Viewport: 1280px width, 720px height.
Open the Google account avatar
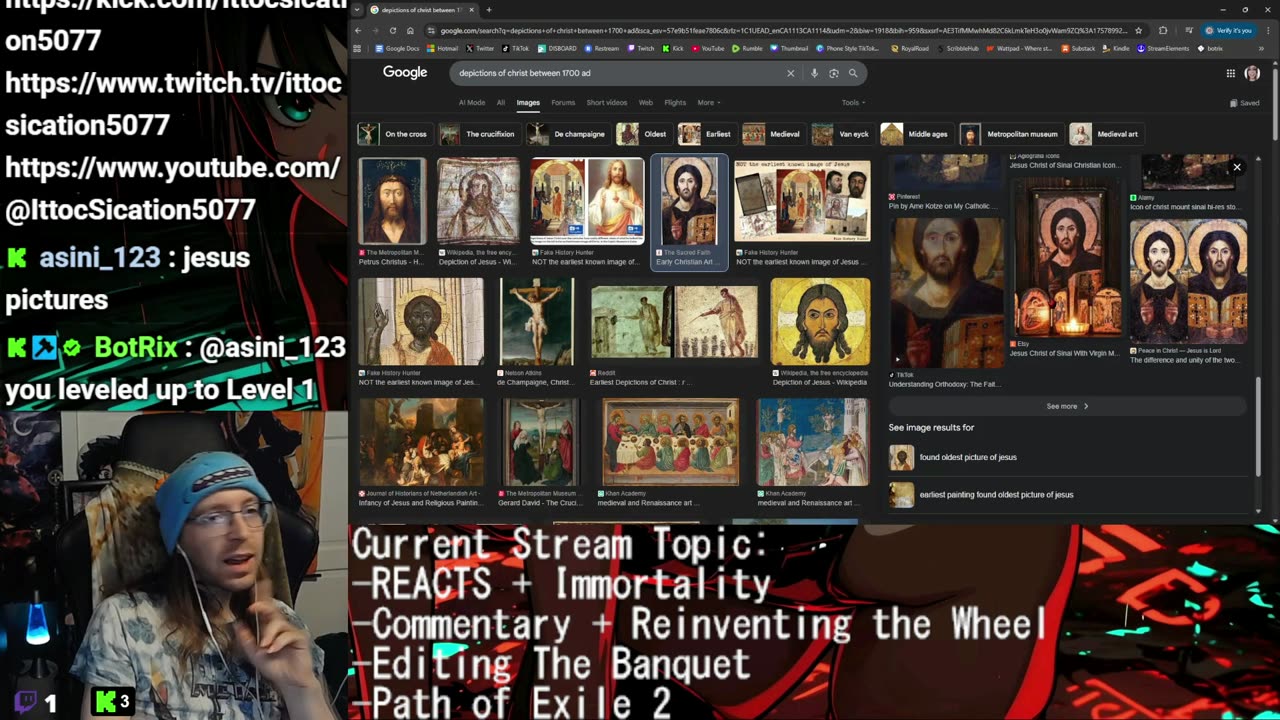(1252, 73)
